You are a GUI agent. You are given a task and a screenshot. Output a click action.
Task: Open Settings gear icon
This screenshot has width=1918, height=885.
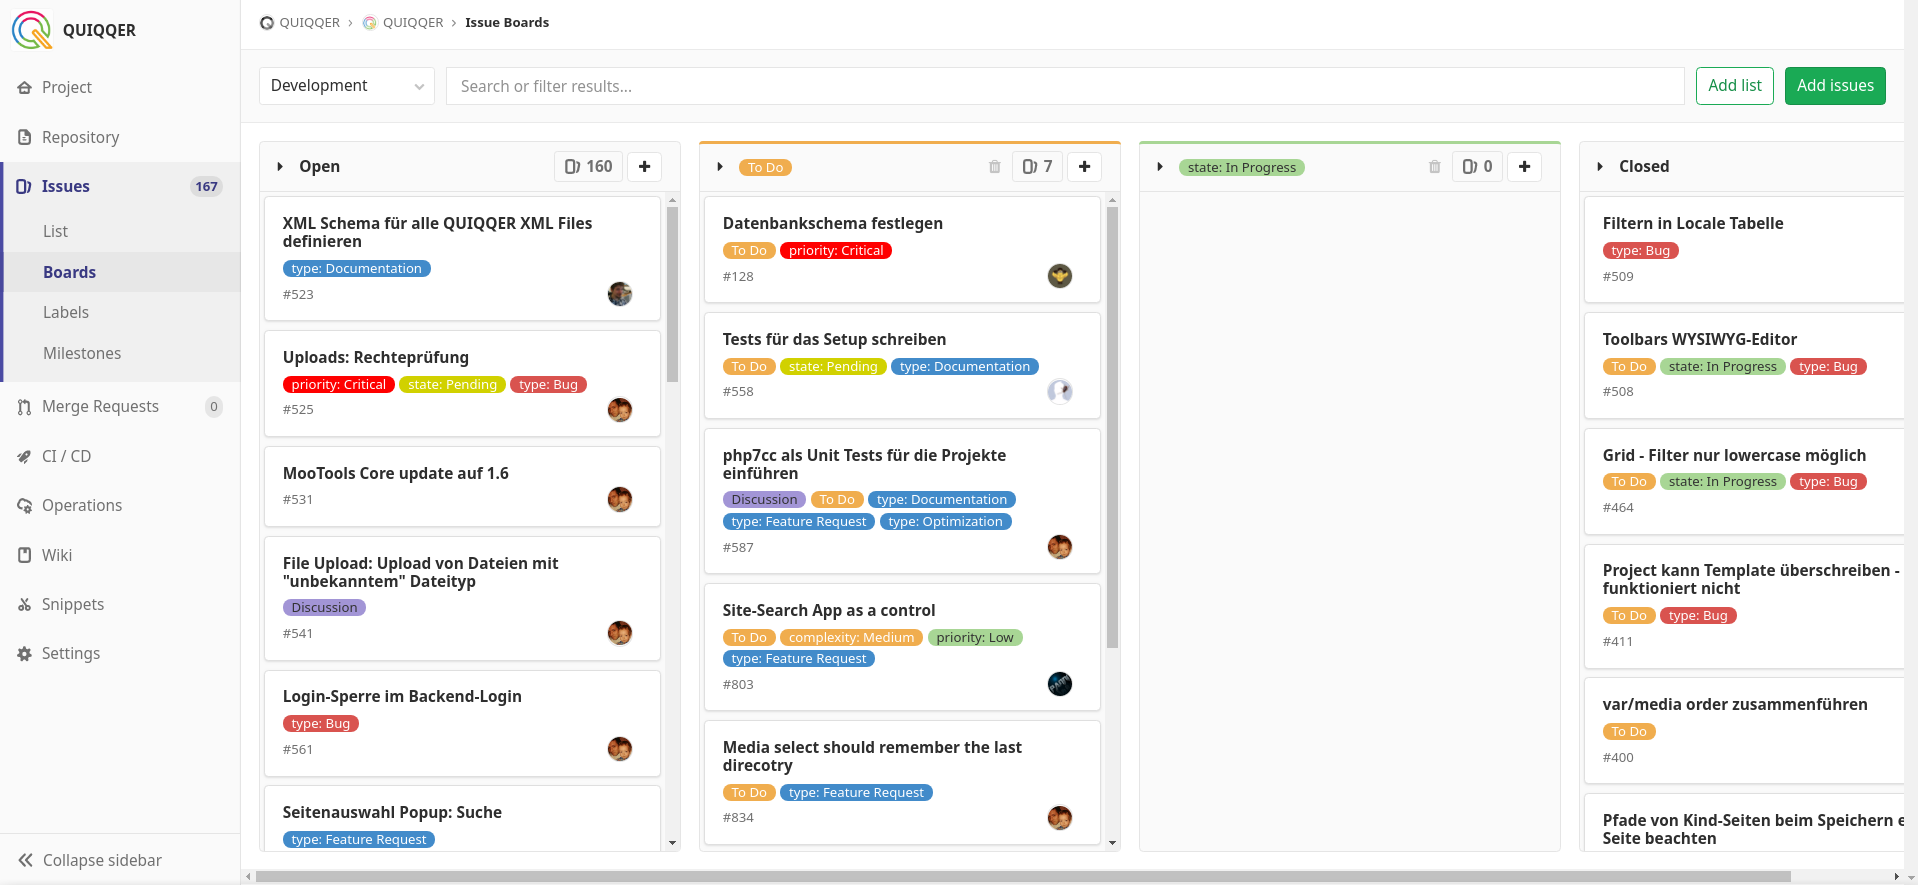tap(24, 653)
